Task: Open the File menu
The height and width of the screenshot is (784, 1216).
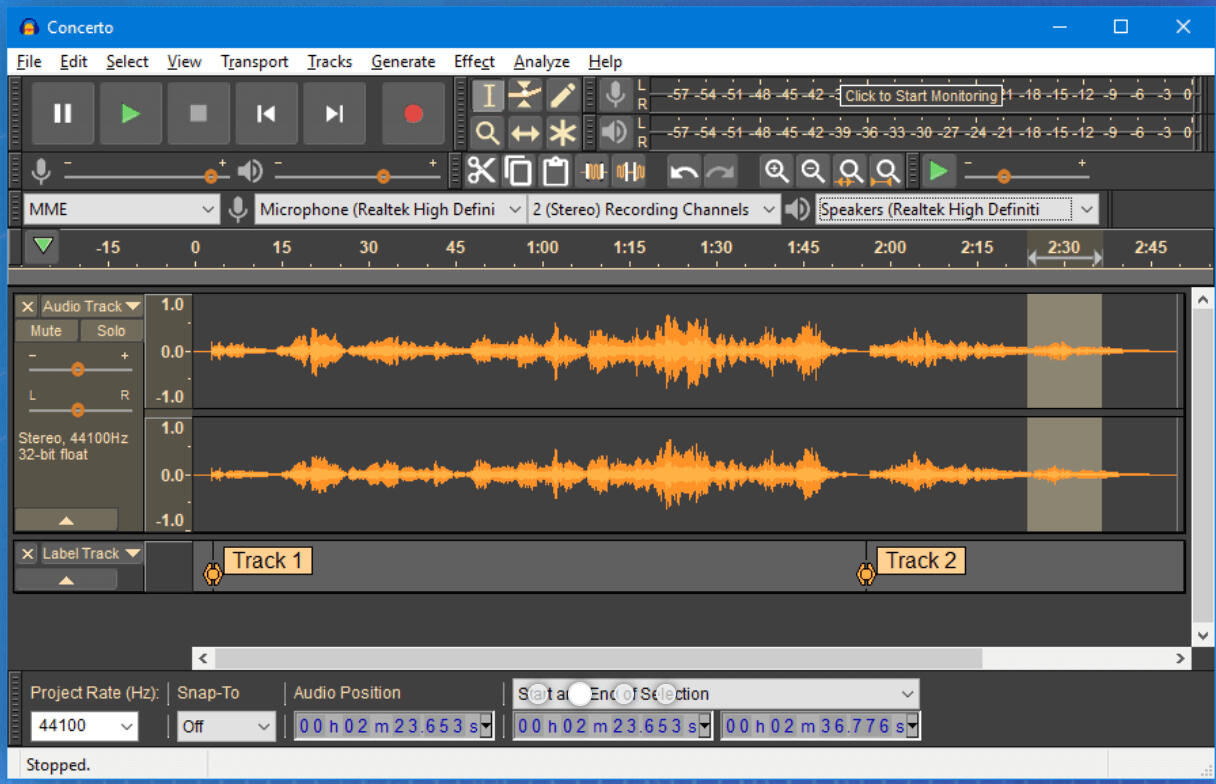Action: (29, 61)
